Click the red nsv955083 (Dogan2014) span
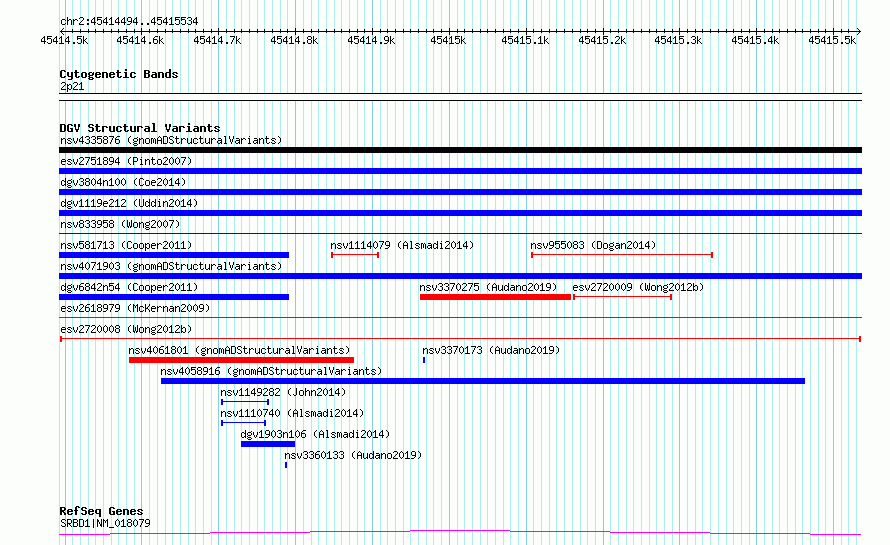Screen dimensions: 890x545 pos(622,255)
